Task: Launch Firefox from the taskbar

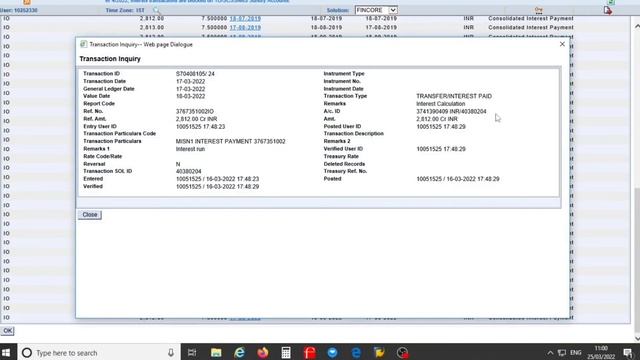Action: click(x=262, y=353)
